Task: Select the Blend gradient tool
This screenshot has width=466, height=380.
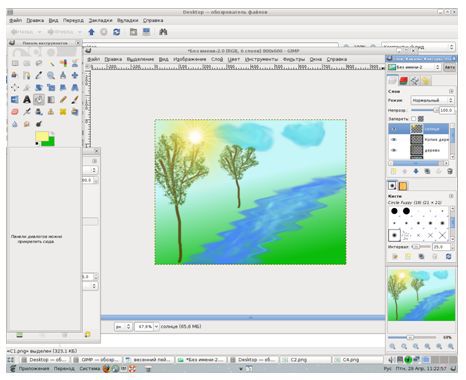Action: click(x=51, y=99)
